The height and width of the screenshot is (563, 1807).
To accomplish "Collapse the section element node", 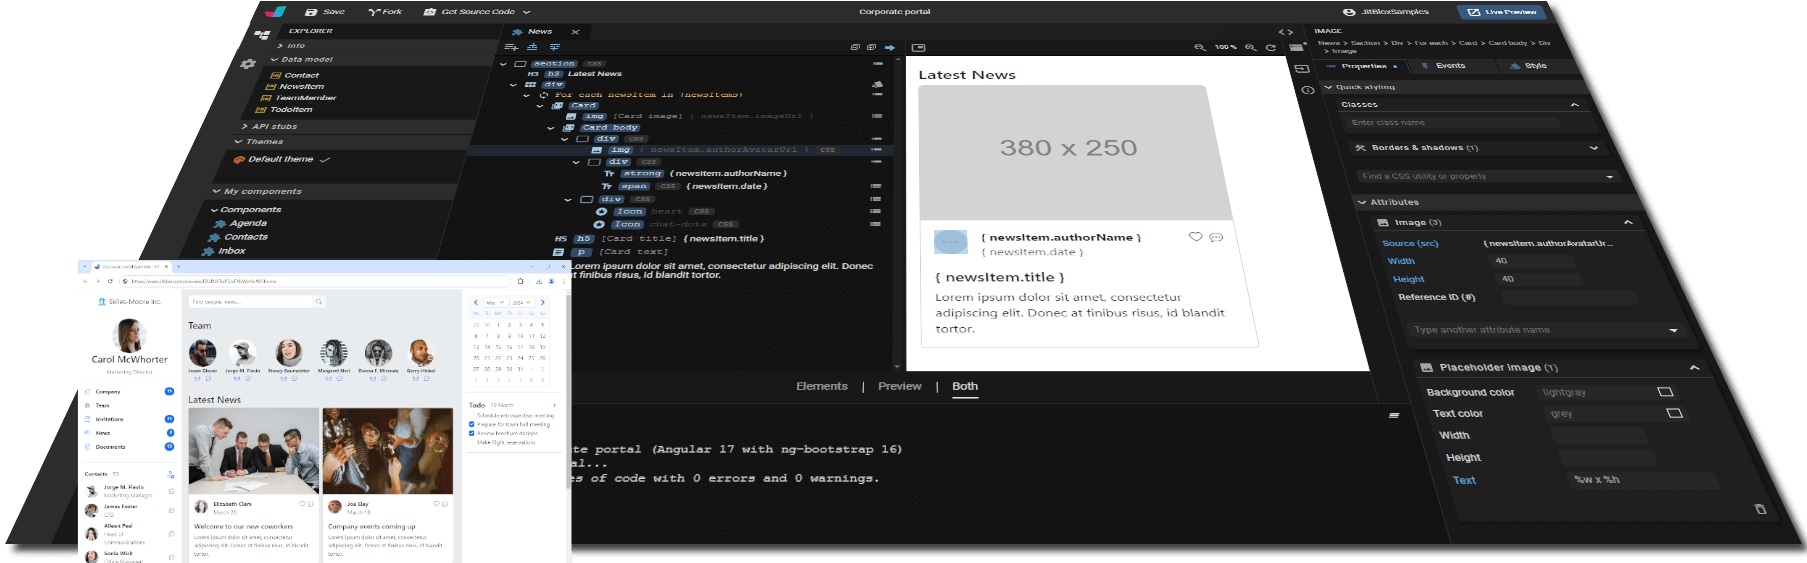I will [503, 64].
